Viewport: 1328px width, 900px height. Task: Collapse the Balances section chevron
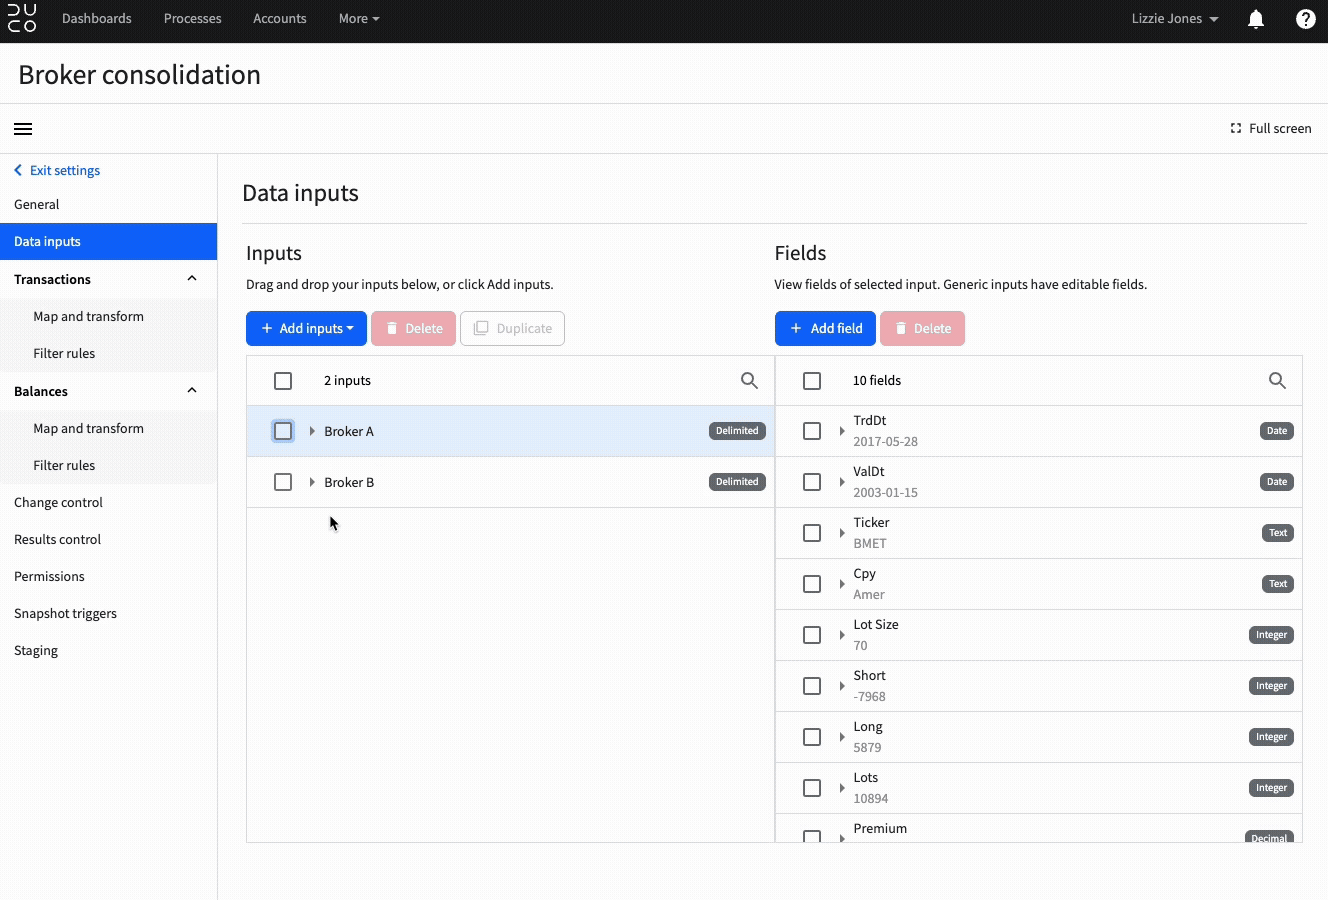click(x=192, y=391)
